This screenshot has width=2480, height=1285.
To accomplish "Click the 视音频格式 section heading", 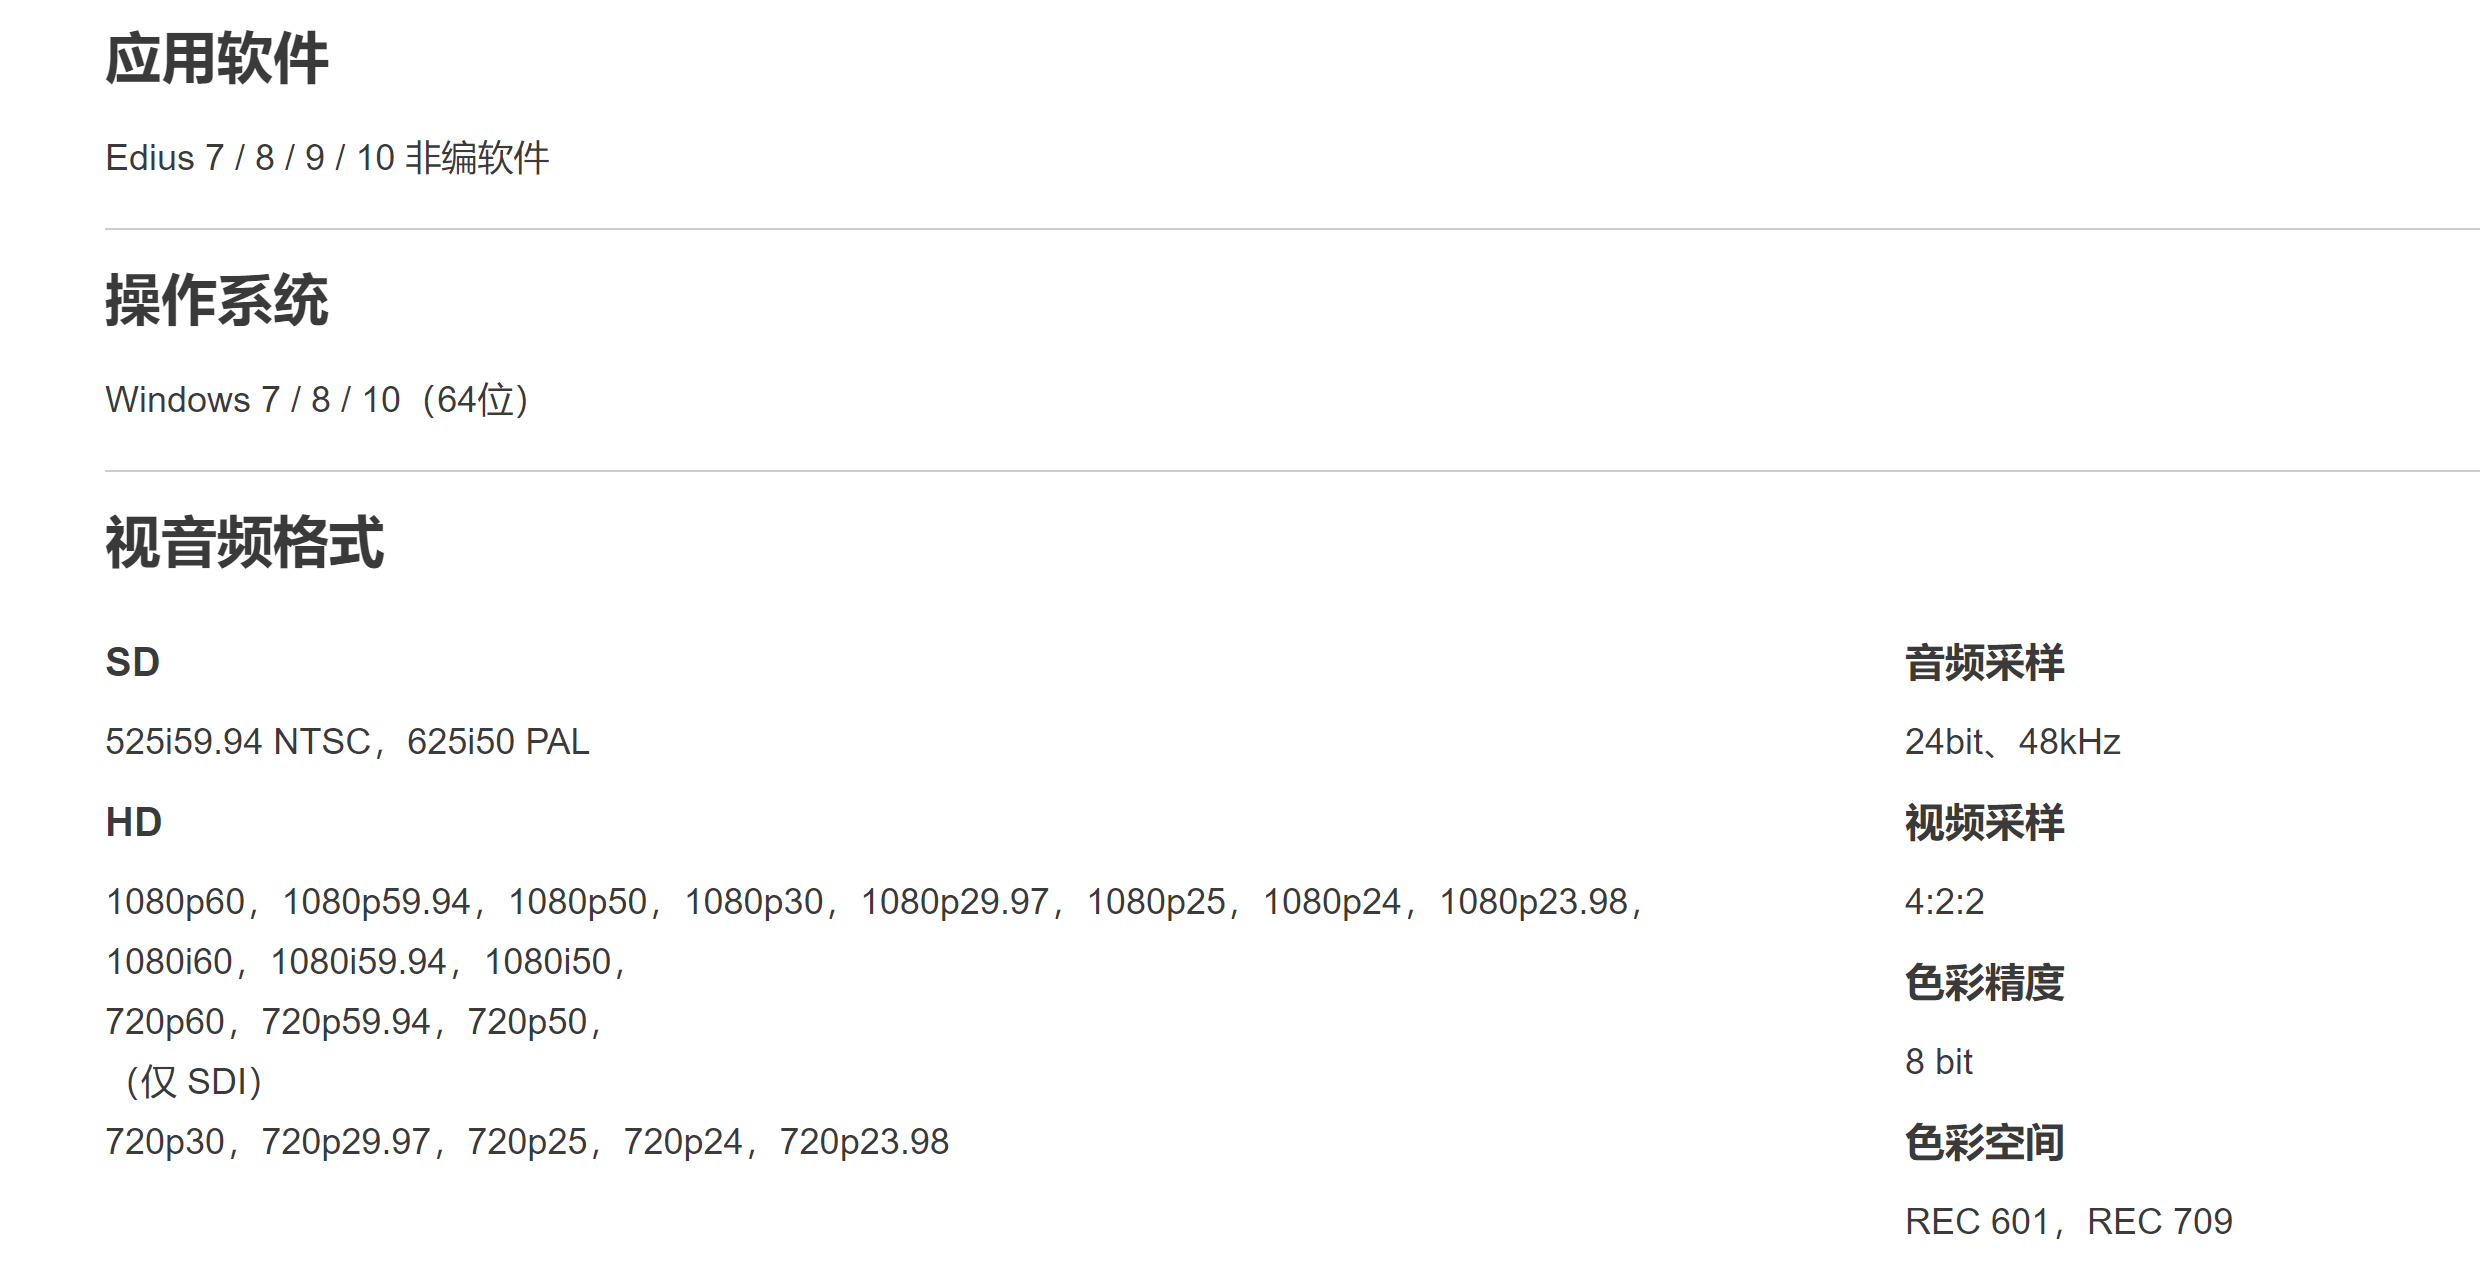I will coord(245,543).
